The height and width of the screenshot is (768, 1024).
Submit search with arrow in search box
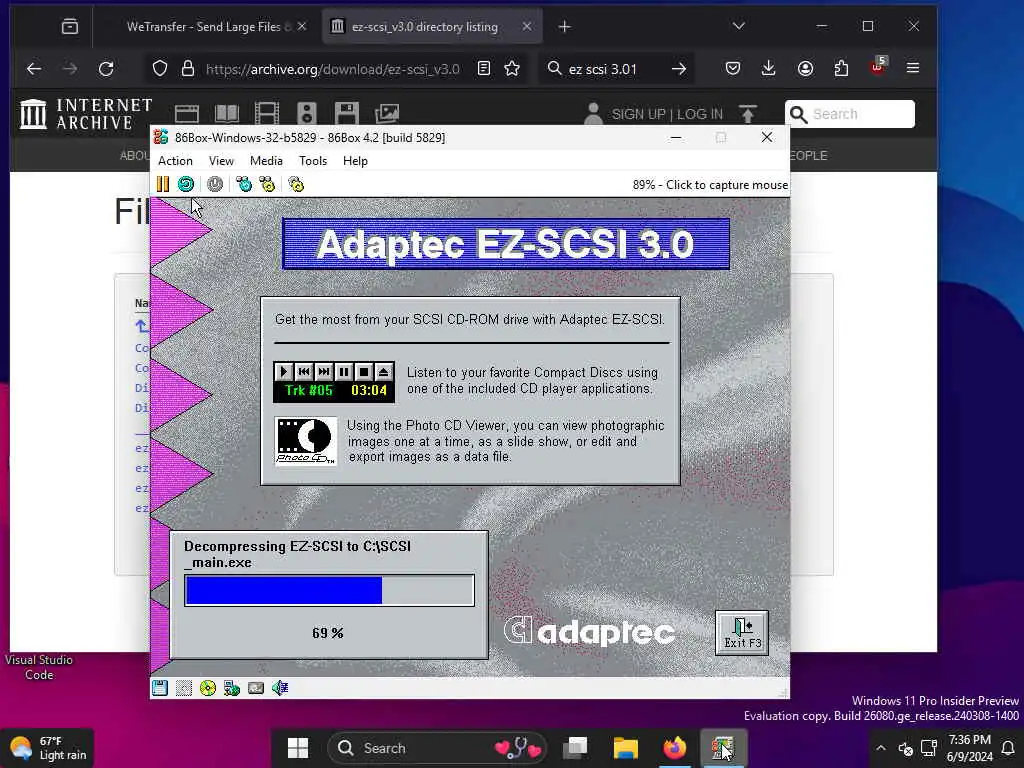coord(679,69)
